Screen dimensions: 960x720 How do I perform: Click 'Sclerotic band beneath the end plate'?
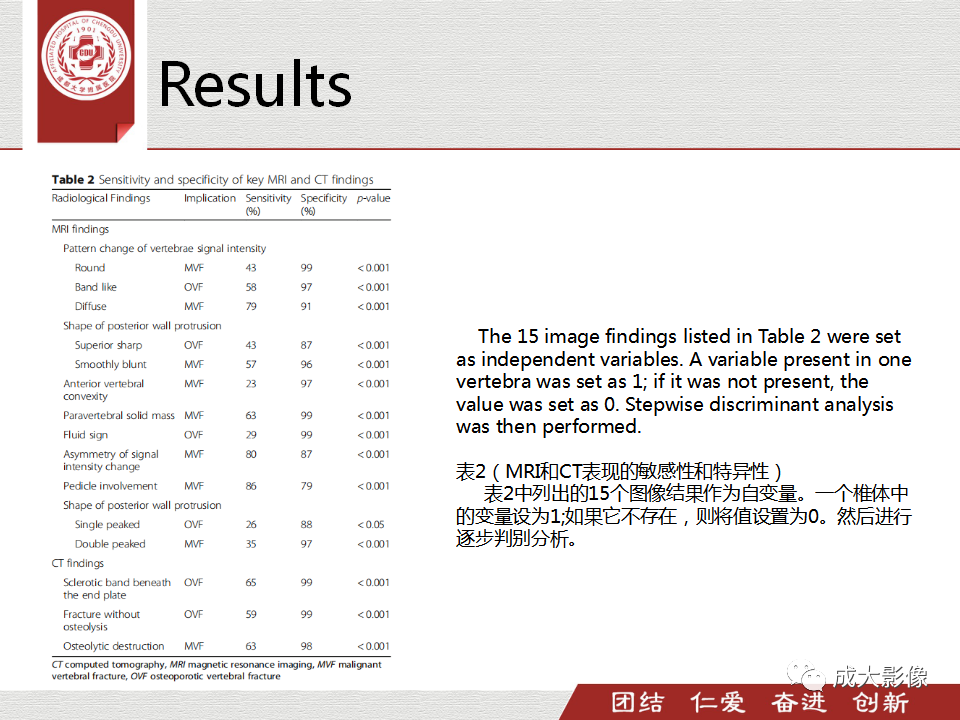click(x=117, y=588)
